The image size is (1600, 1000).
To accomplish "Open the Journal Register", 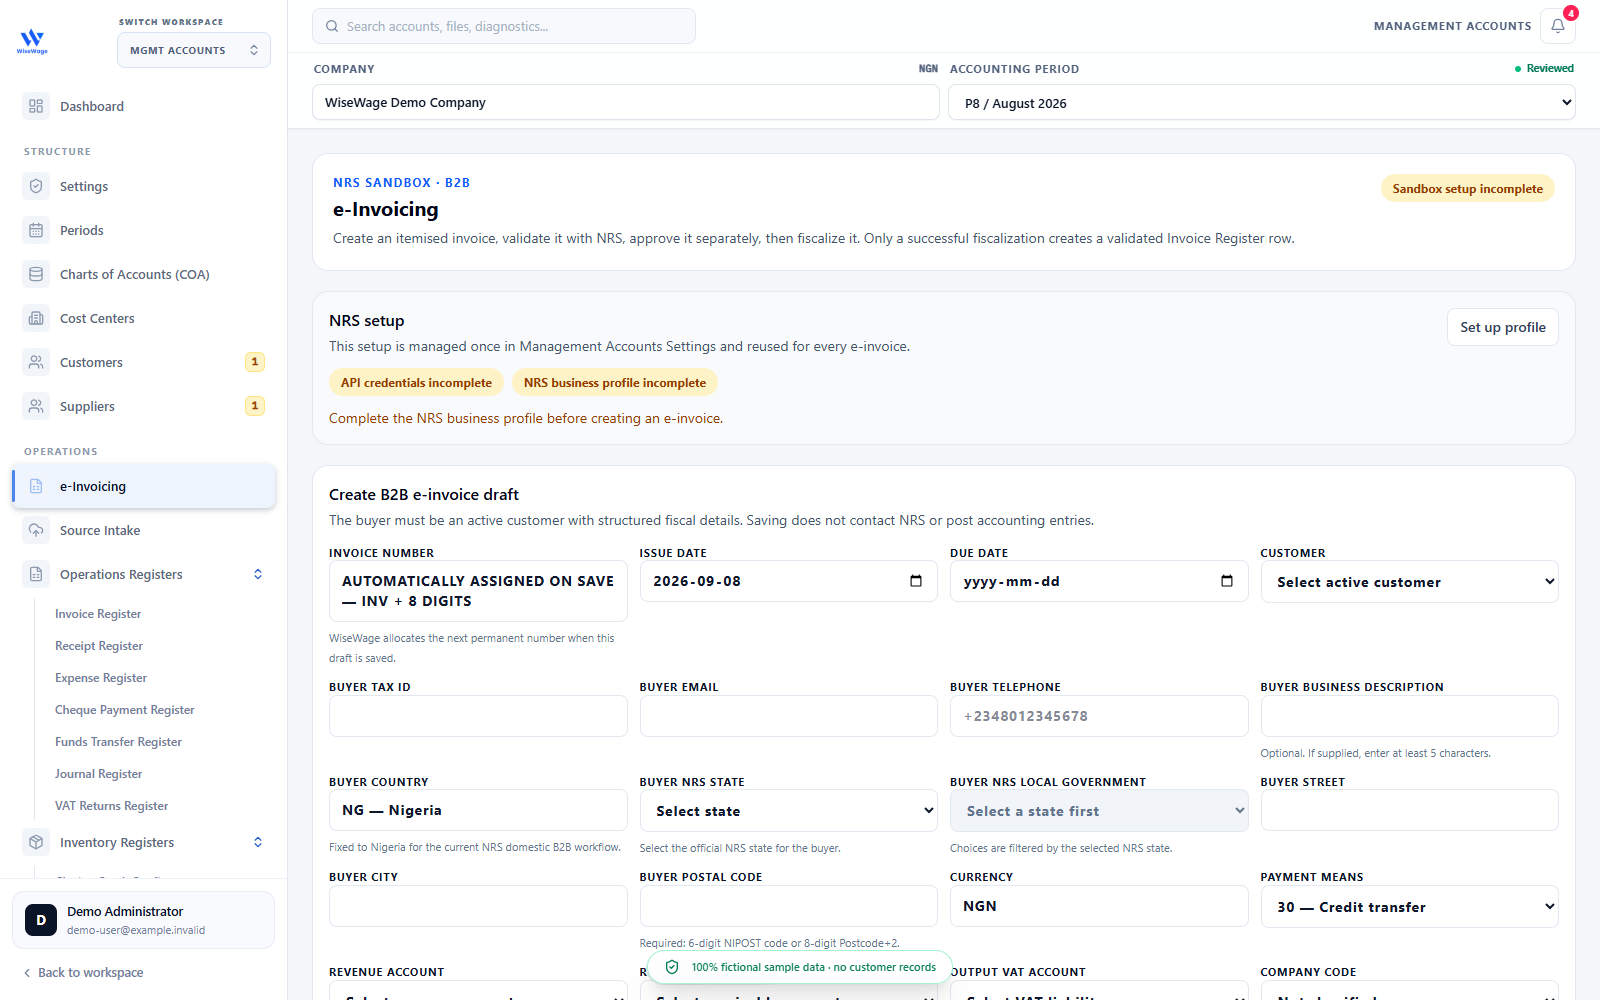I will pos(99,774).
